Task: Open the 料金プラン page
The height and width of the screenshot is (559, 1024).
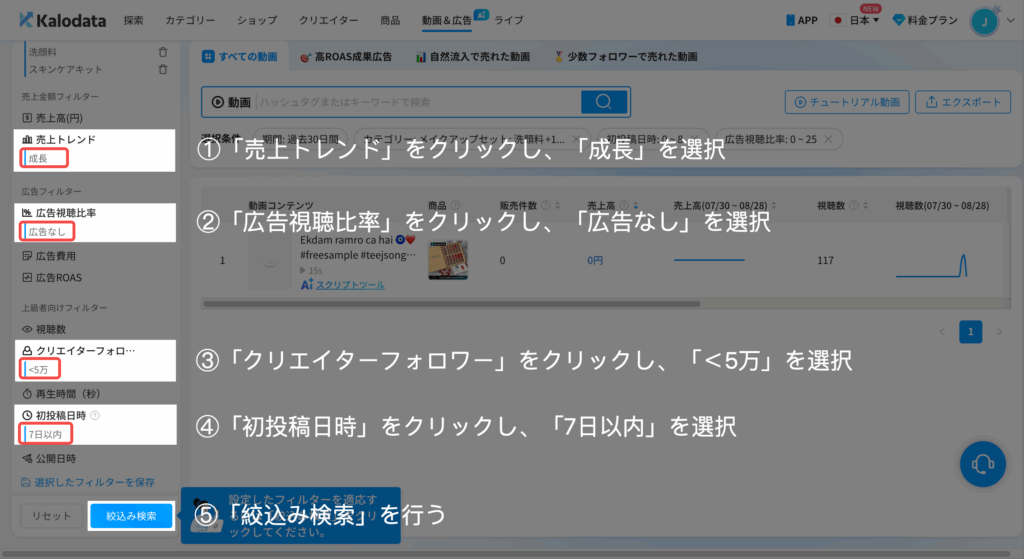Action: pos(925,20)
